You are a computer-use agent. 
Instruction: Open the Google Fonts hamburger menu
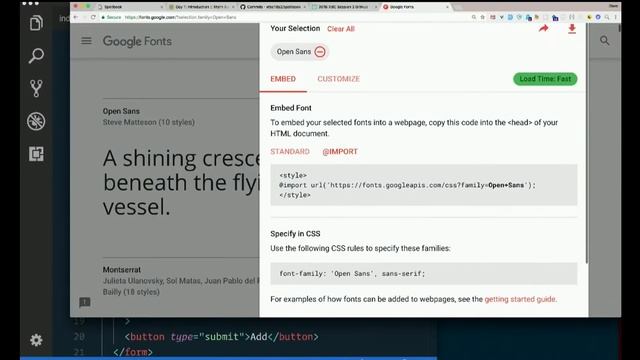tap(86, 41)
